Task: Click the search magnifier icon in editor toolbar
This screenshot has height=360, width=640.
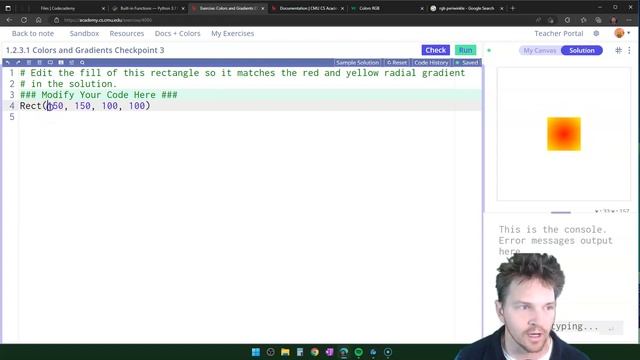Action: click(82, 62)
